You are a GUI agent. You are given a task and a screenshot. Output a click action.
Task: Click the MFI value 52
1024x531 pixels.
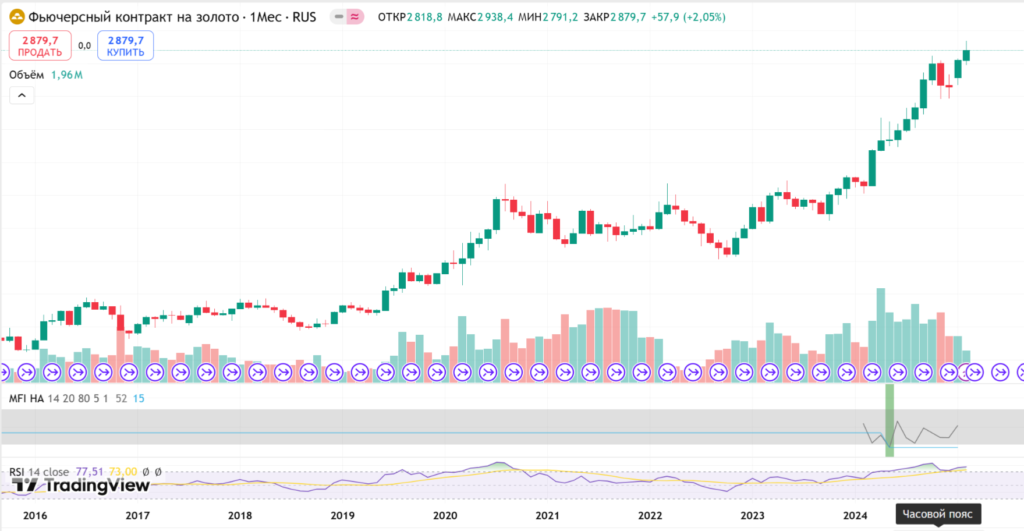(121, 398)
